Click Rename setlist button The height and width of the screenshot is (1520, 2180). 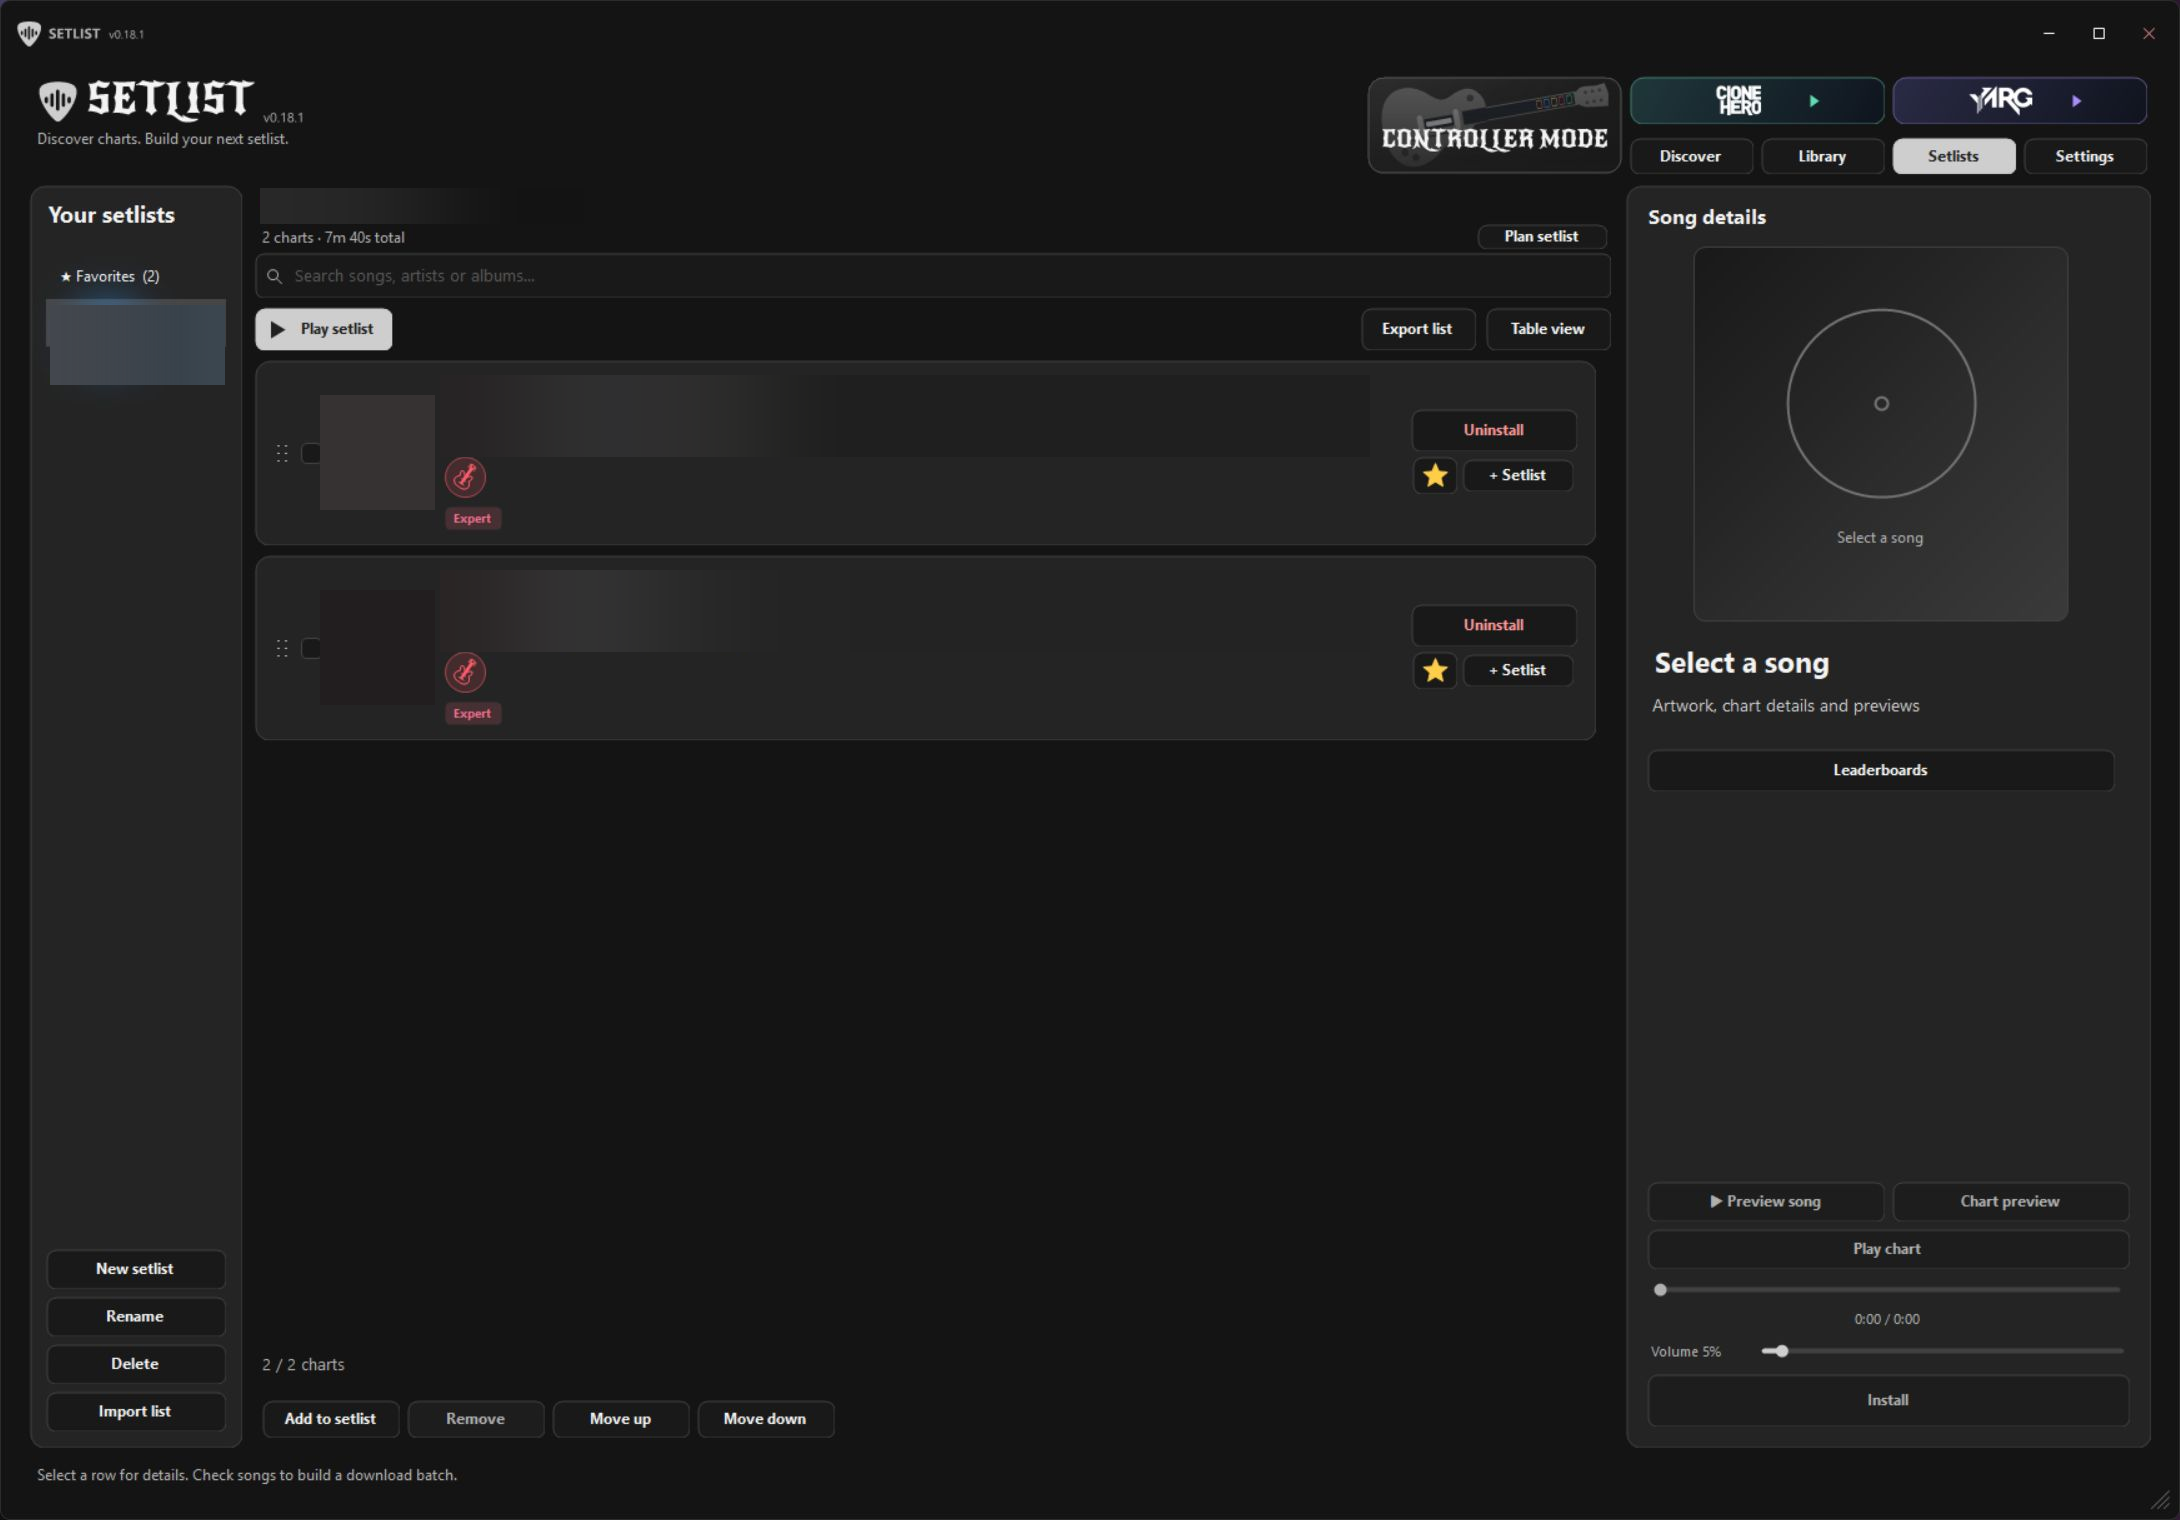pyautogui.click(x=135, y=1316)
